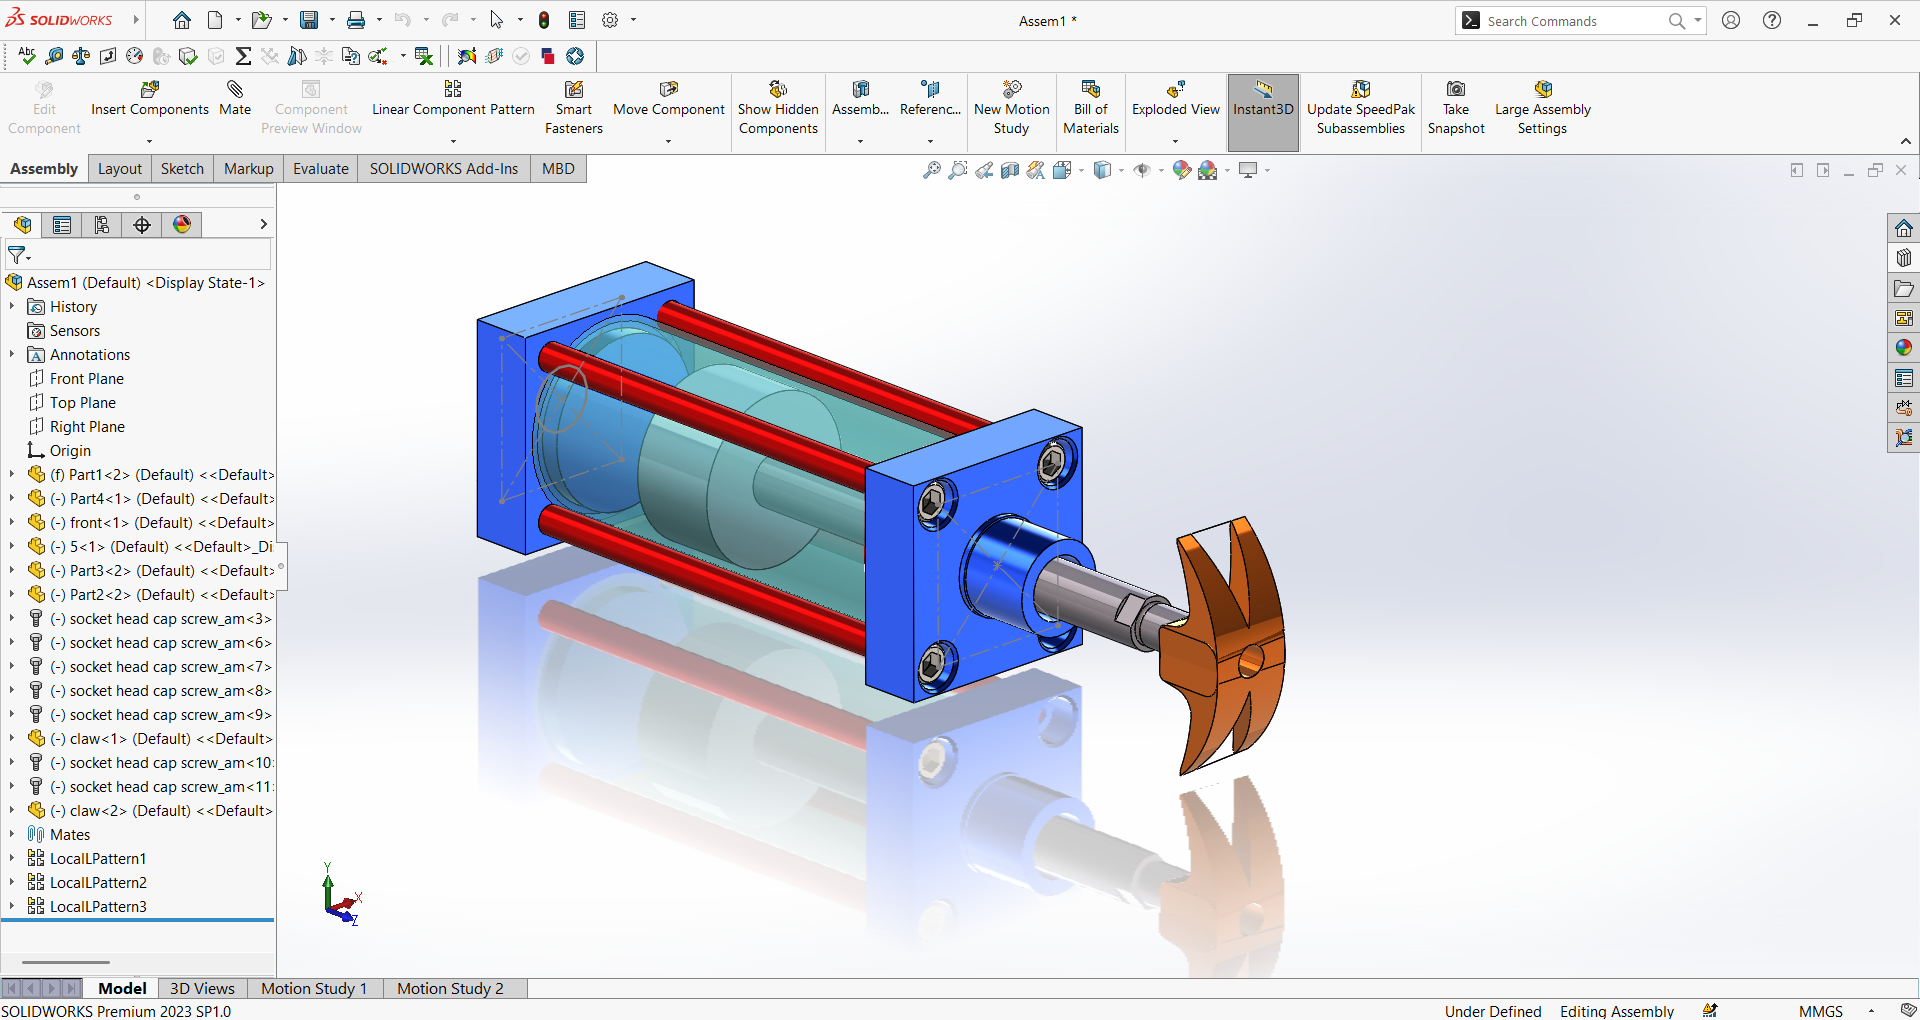Click the Home icon in title toolbar
Screen dimensions: 1920x1020
(181, 20)
